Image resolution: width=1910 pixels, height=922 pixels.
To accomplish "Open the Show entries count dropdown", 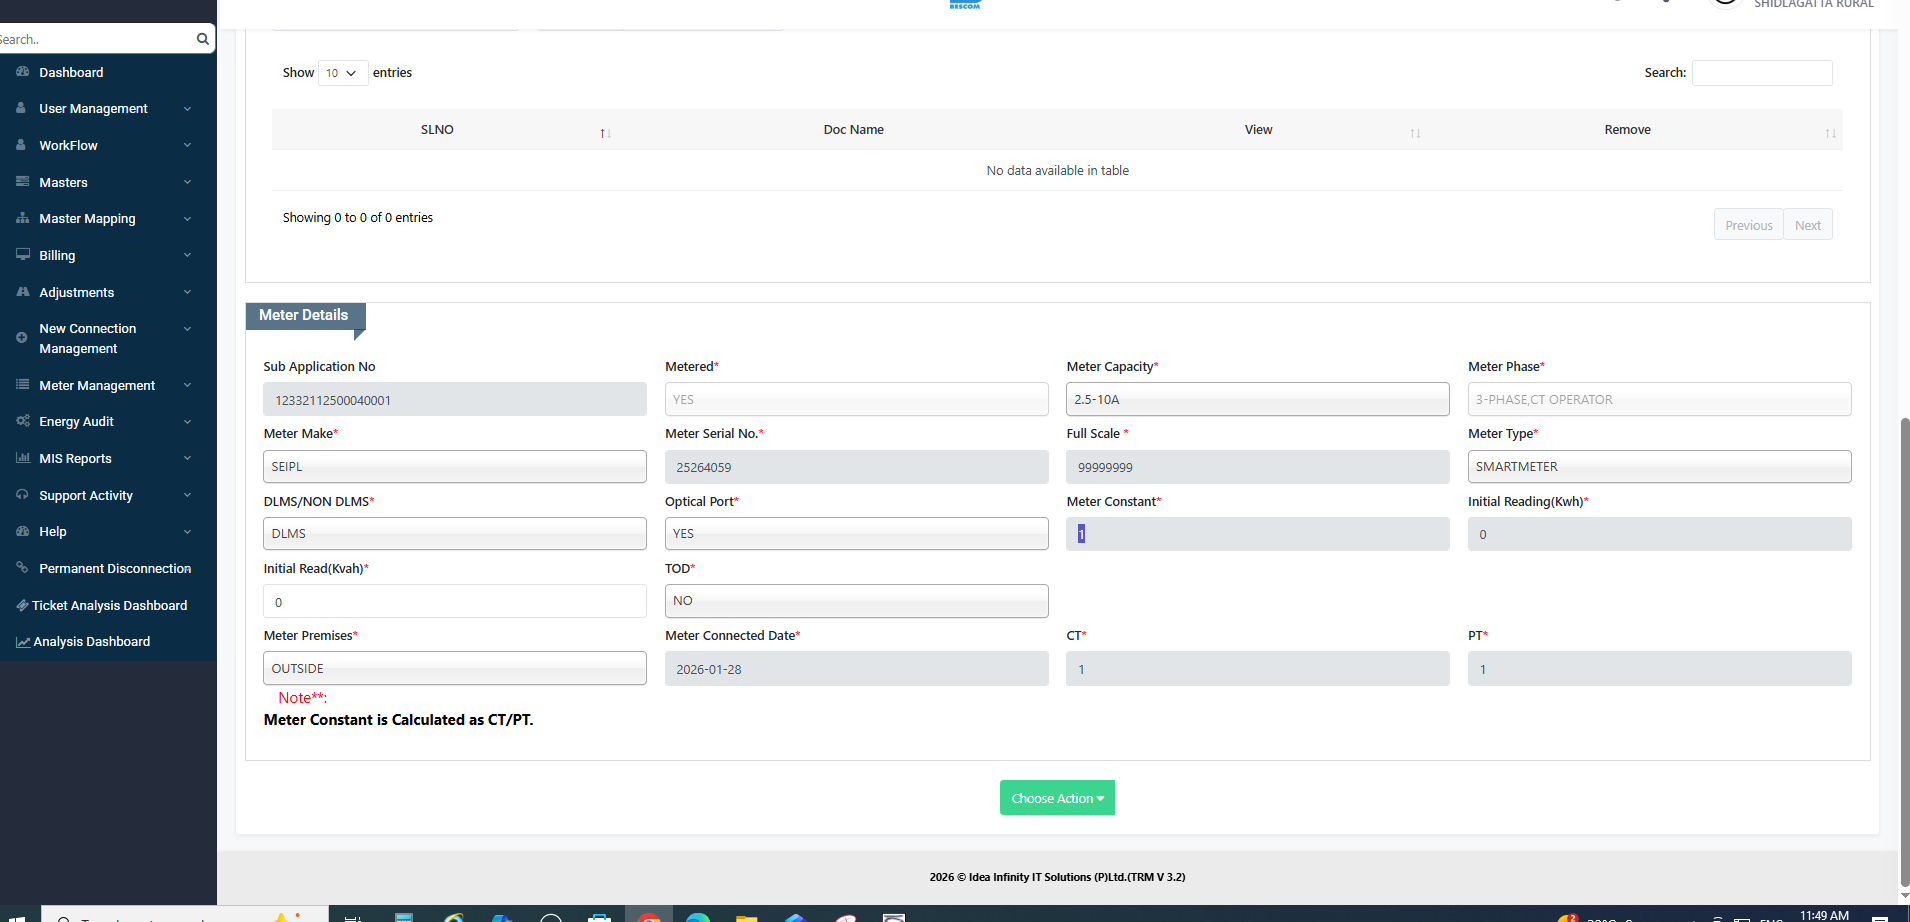I will click(x=342, y=73).
